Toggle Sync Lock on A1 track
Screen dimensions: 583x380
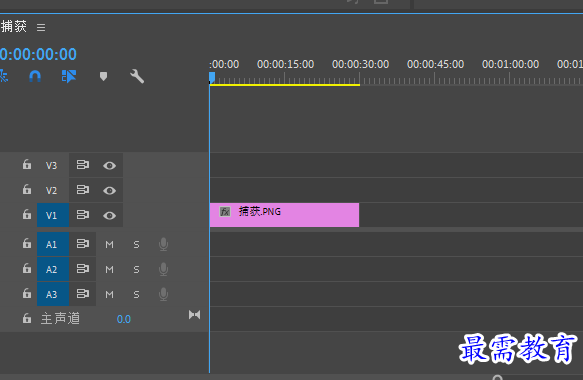[x=83, y=244]
